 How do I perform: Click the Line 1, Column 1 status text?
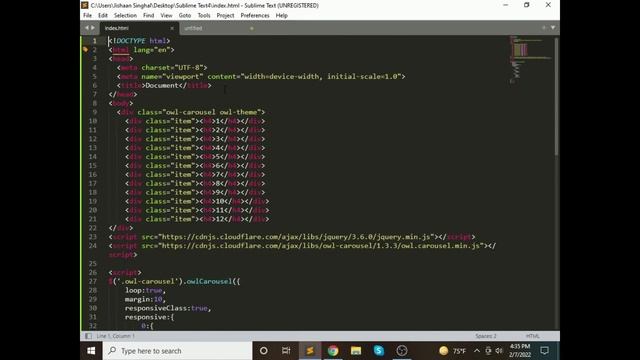pyautogui.click(x=116, y=336)
